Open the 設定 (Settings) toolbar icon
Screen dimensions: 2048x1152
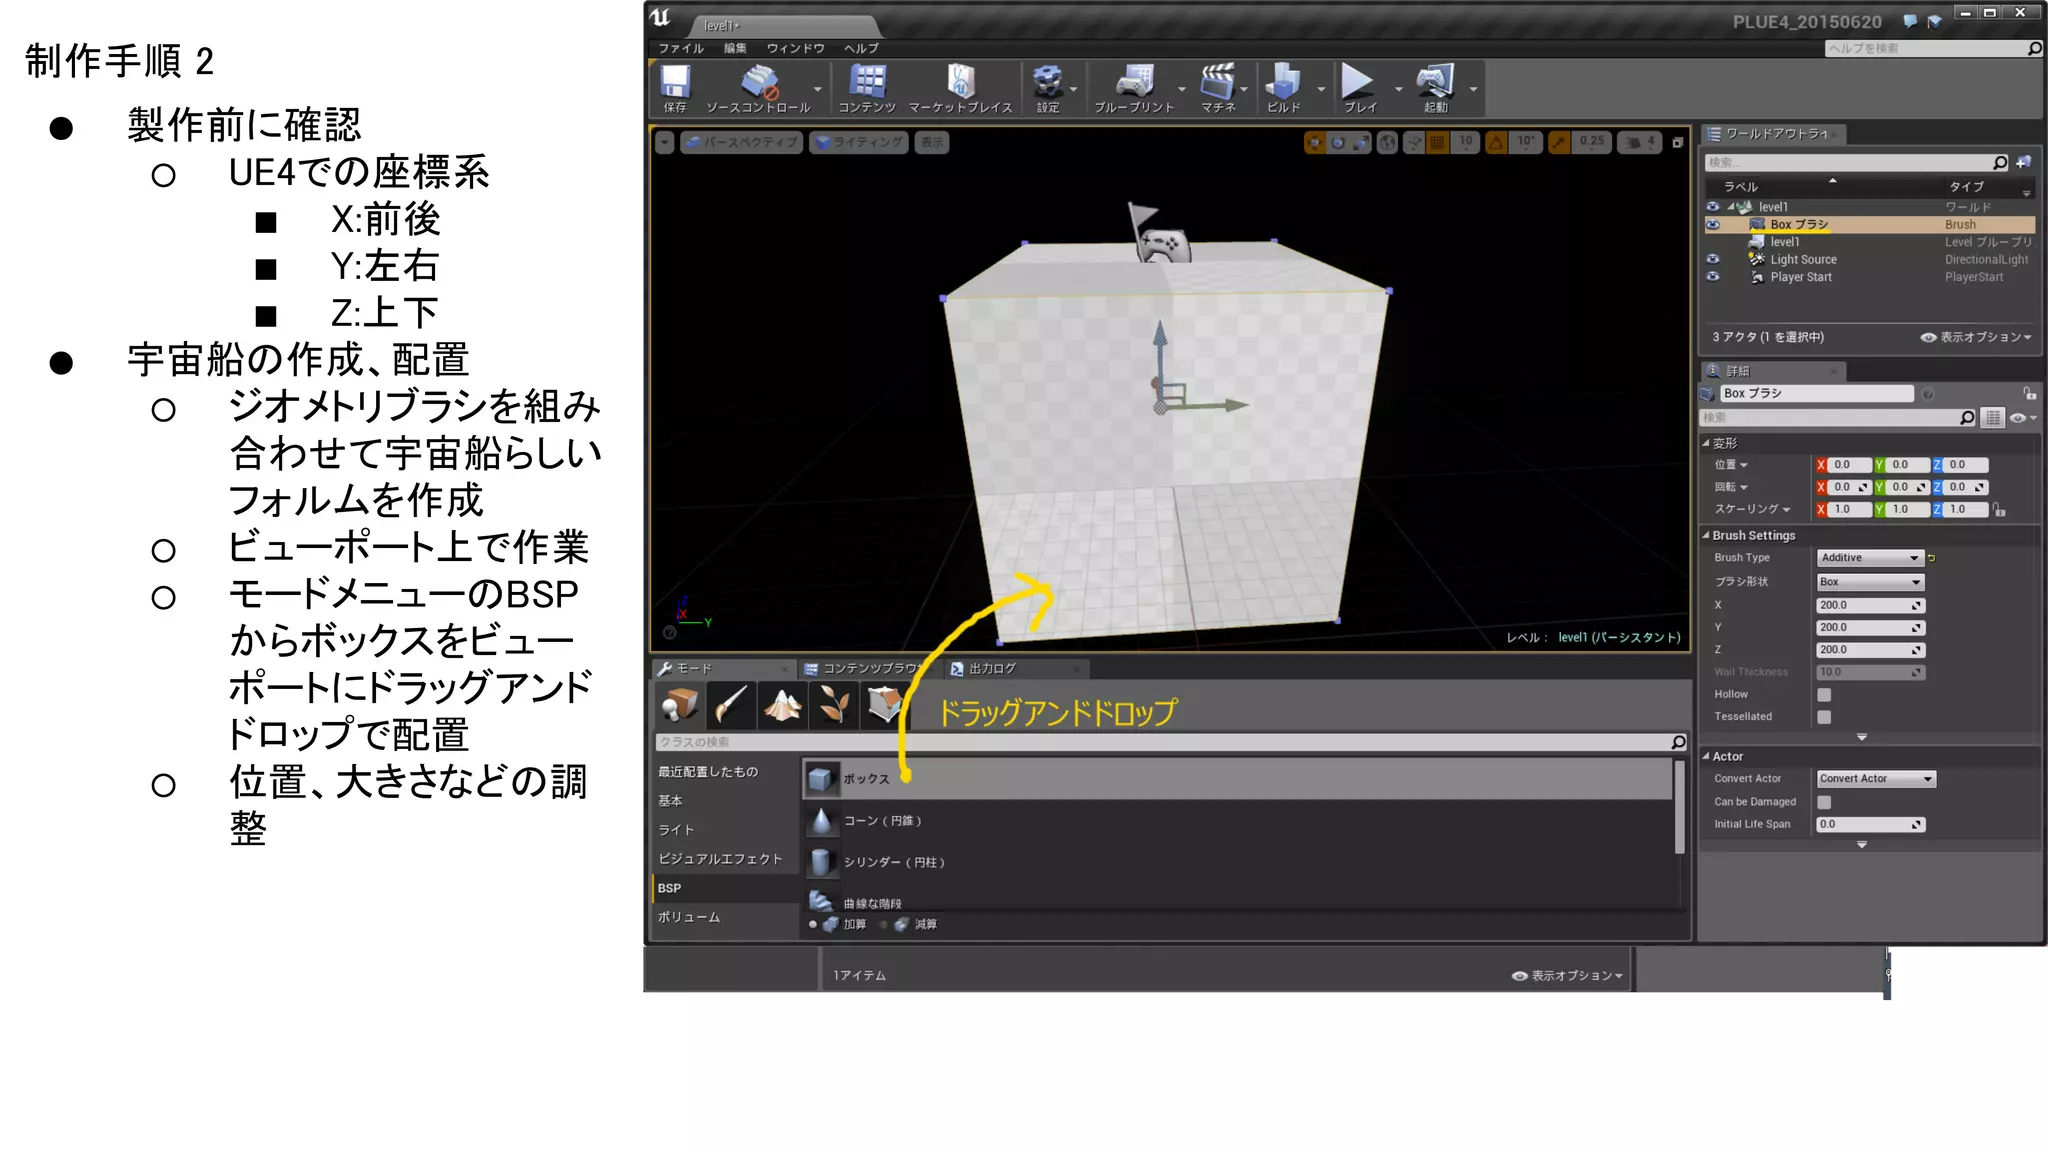pos(1048,88)
